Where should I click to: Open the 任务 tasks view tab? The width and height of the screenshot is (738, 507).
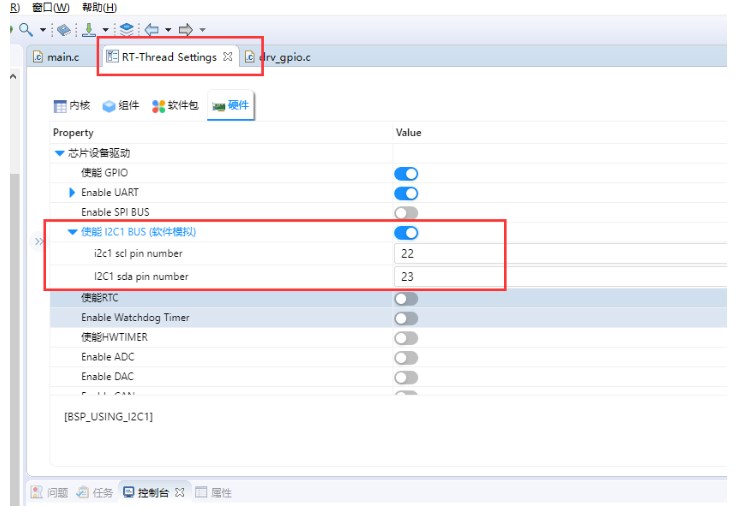pyautogui.click(x=95, y=492)
